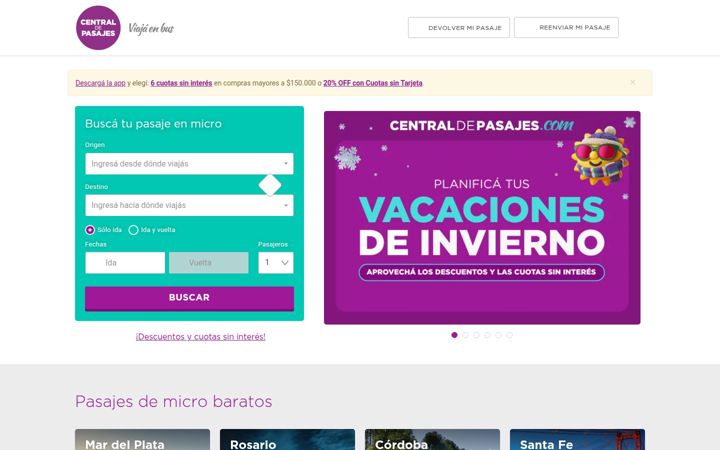720x450 pixels.
Task: Click the Pasajes de micro baratos heading
Action: coord(174,401)
